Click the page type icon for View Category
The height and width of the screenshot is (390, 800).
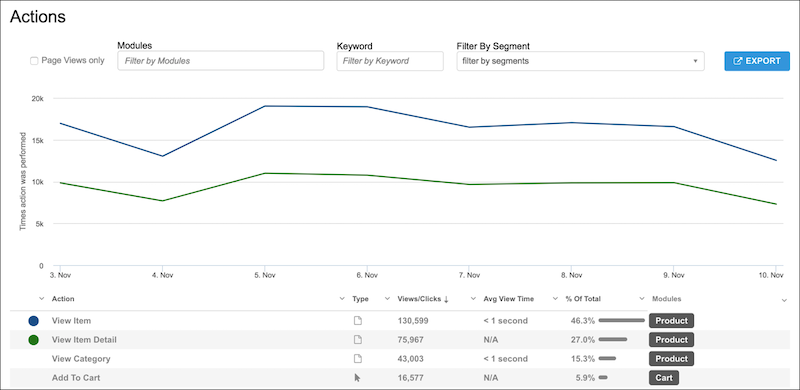coord(358,359)
